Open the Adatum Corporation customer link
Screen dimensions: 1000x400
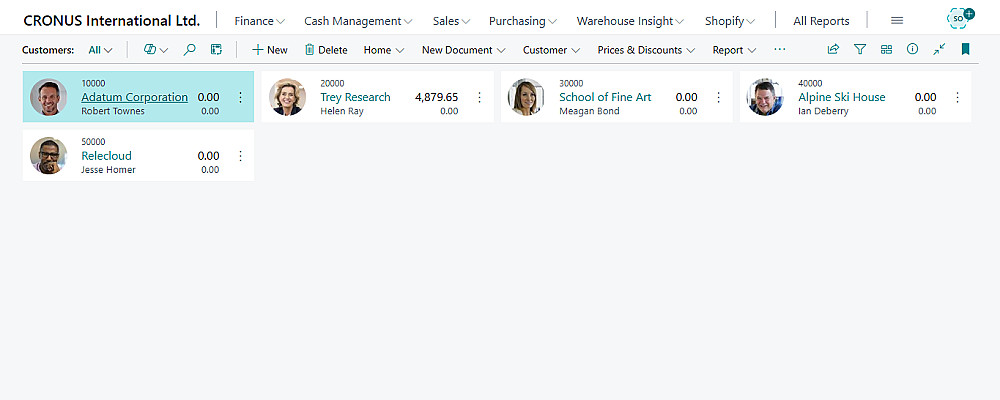134,97
